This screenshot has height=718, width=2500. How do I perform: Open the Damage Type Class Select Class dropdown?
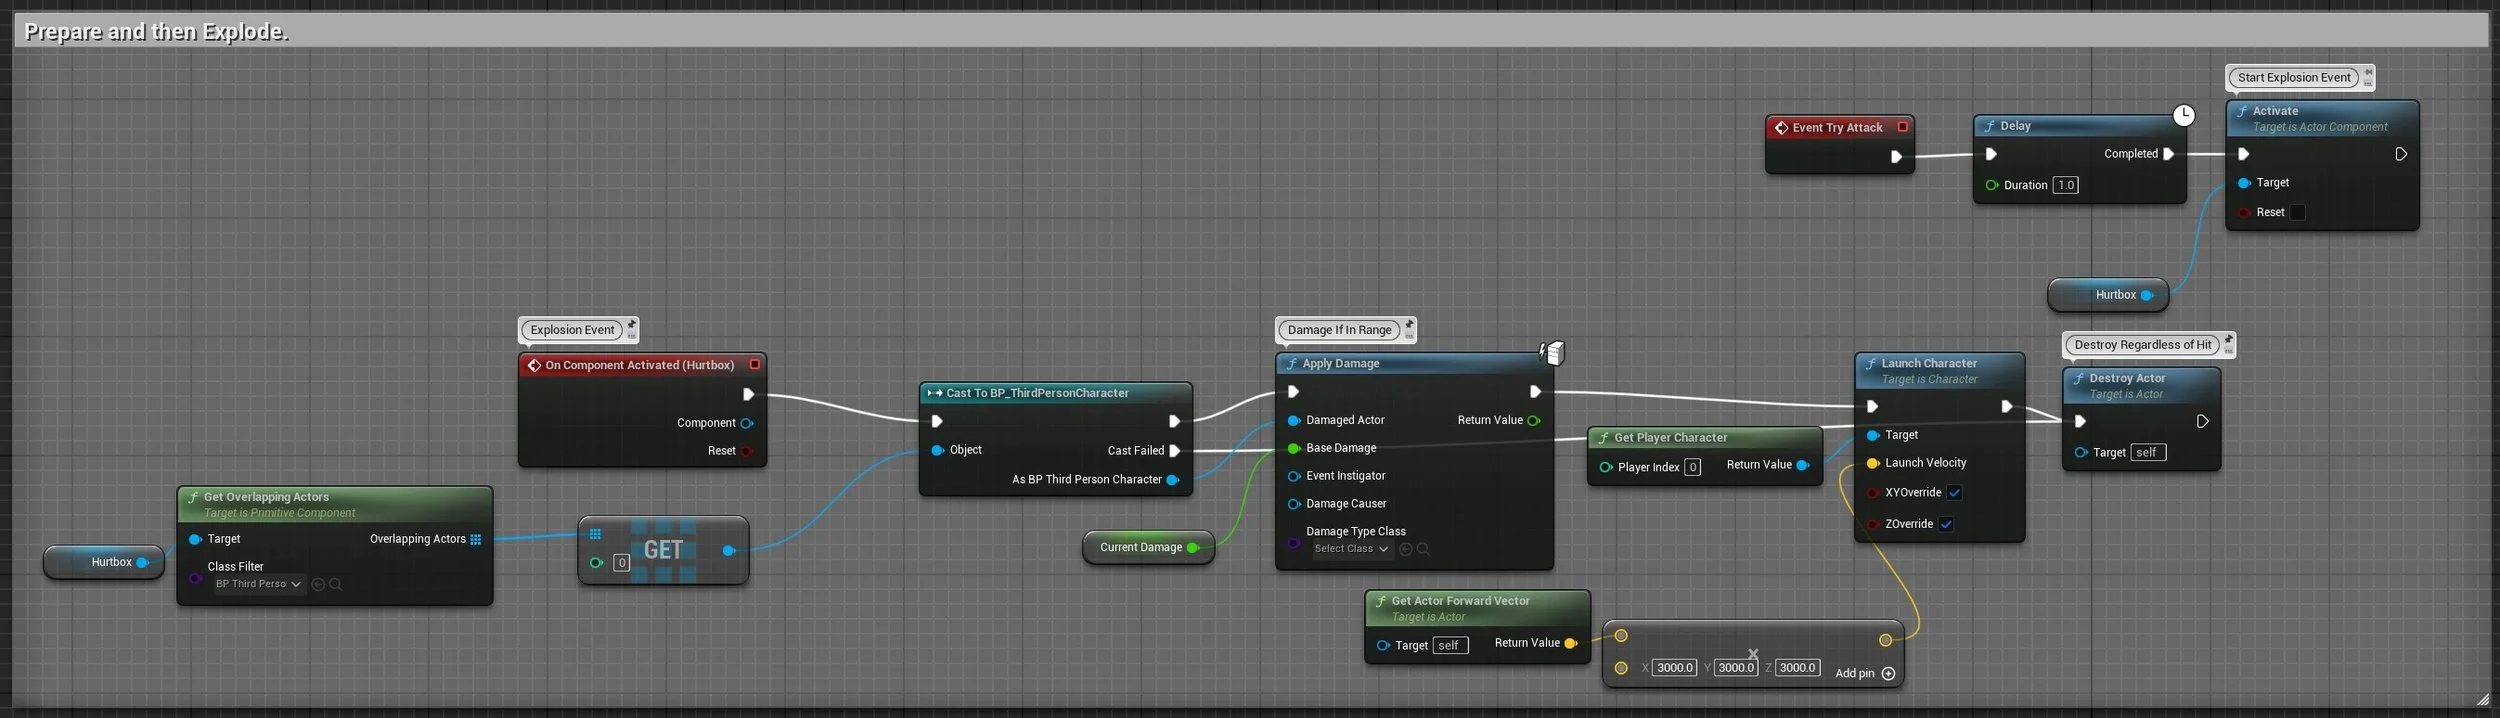pos(1351,549)
